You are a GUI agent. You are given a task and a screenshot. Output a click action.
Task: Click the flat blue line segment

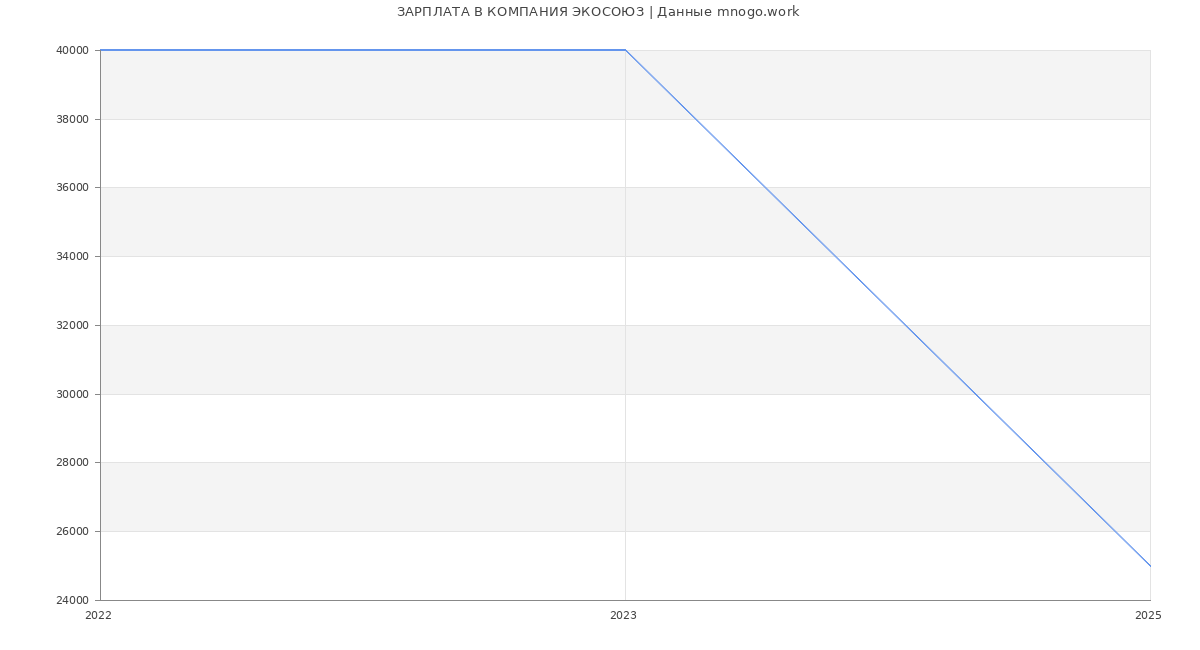[360, 50]
